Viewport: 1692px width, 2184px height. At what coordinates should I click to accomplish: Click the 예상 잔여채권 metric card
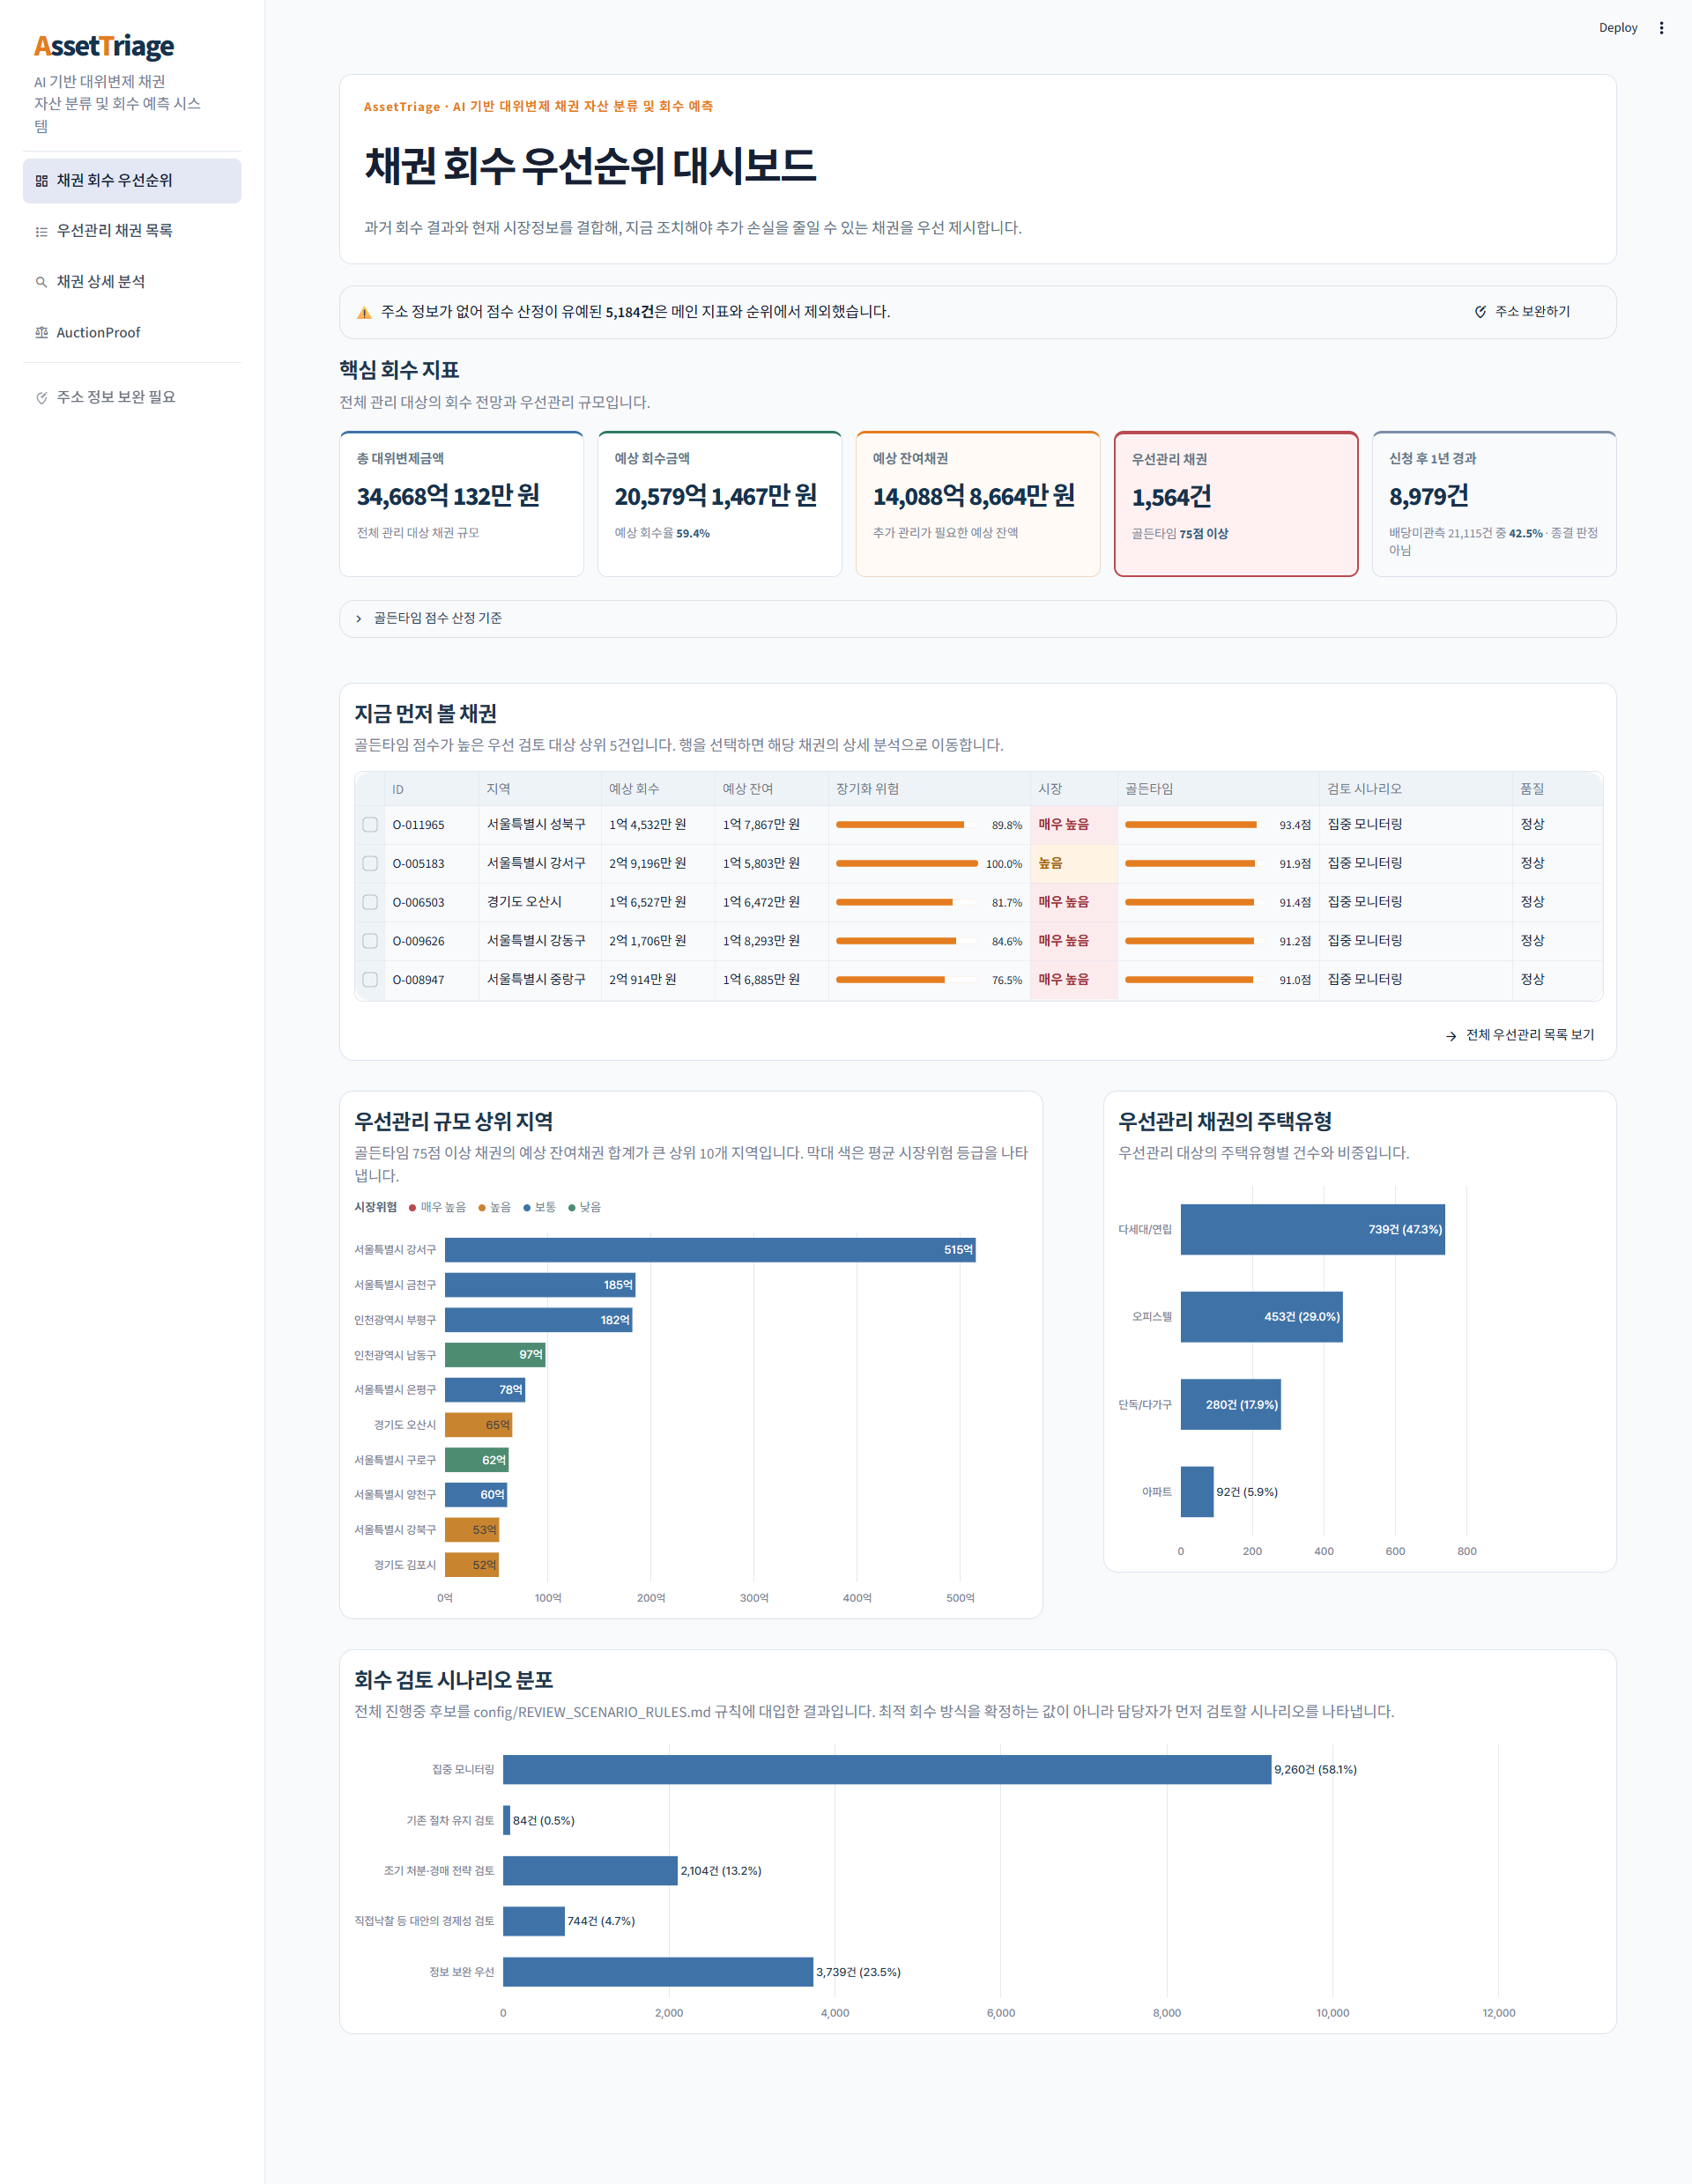[x=978, y=504]
